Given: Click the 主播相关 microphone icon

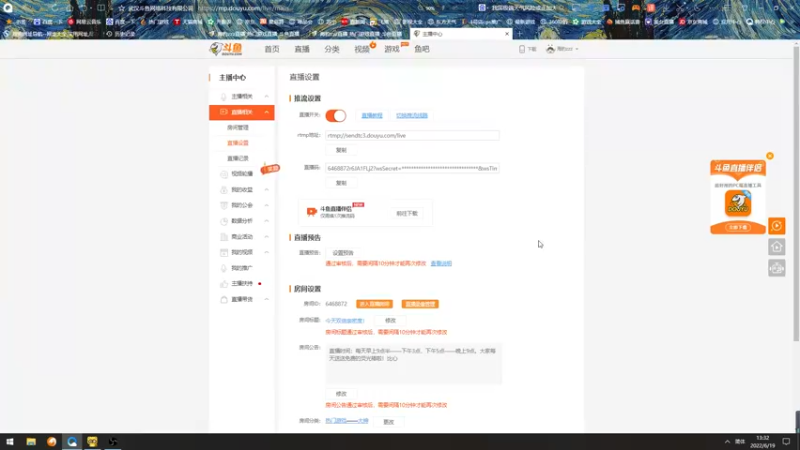Looking at the screenshot, I should pyautogui.click(x=223, y=96).
